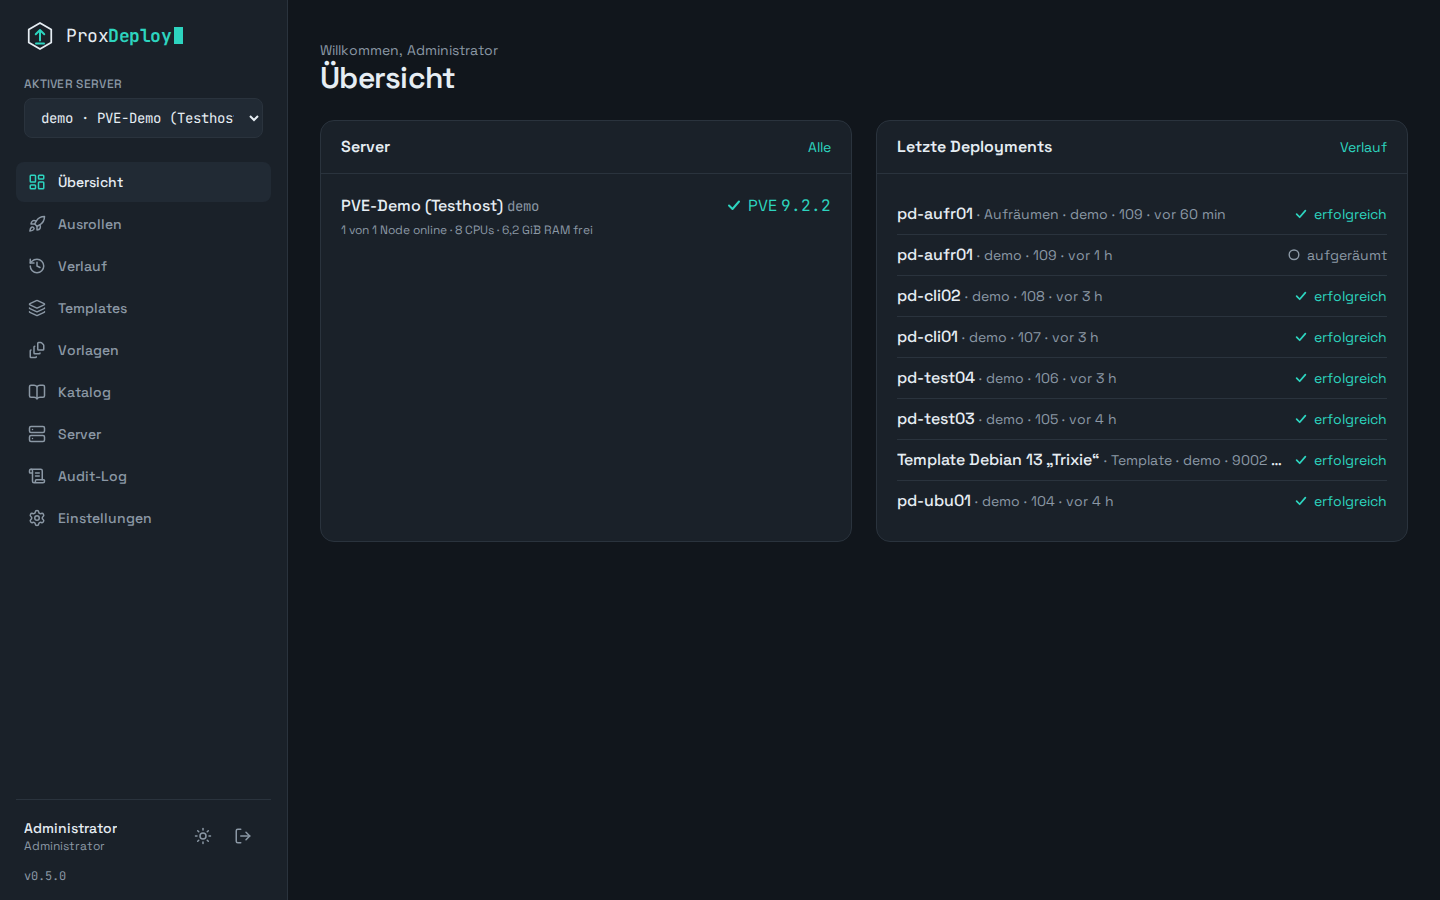
Task: Click the checkmark on Debian Trixie row
Action: tap(1301, 460)
